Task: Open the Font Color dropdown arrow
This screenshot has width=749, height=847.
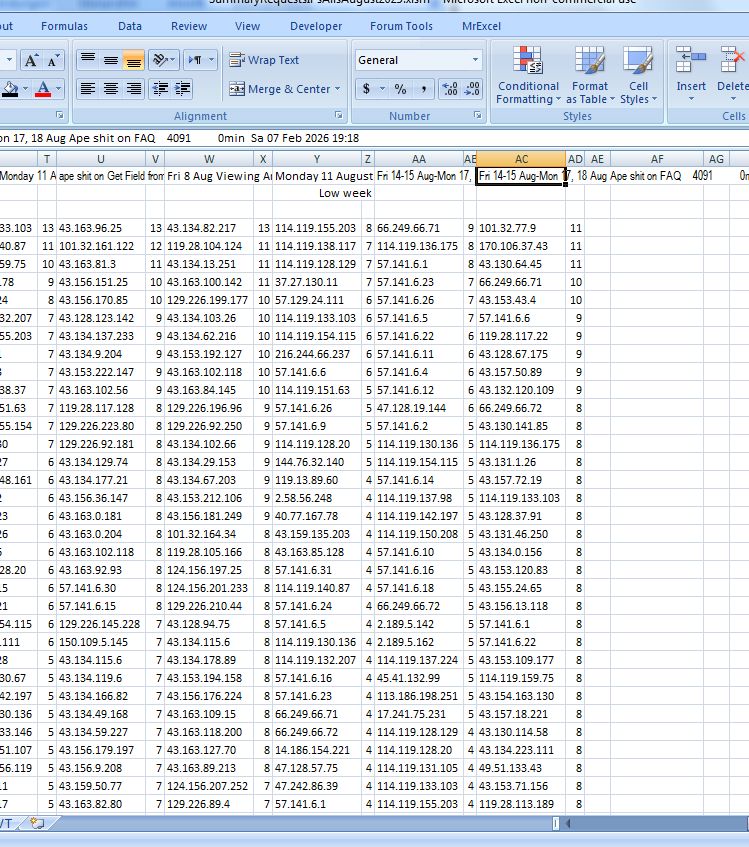Action: (x=58, y=89)
